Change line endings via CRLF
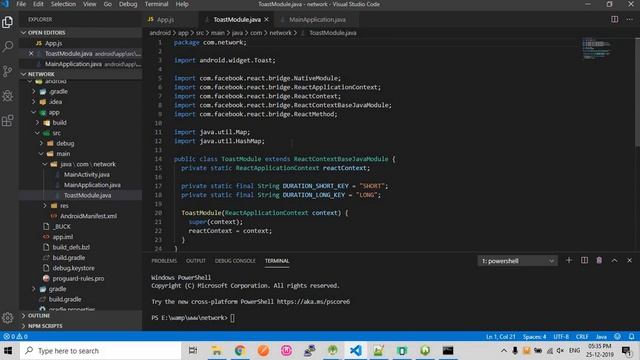 tap(582, 337)
